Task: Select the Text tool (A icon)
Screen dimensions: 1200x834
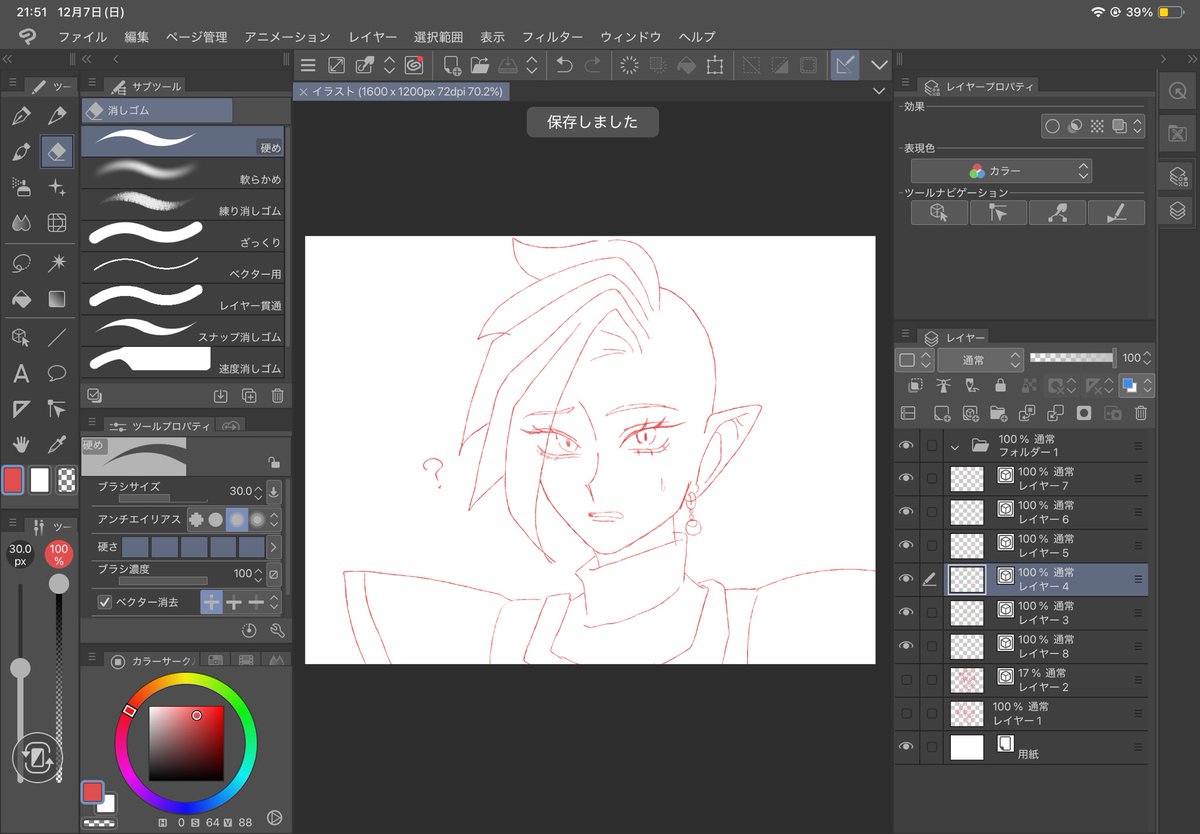Action: pyautogui.click(x=21, y=374)
